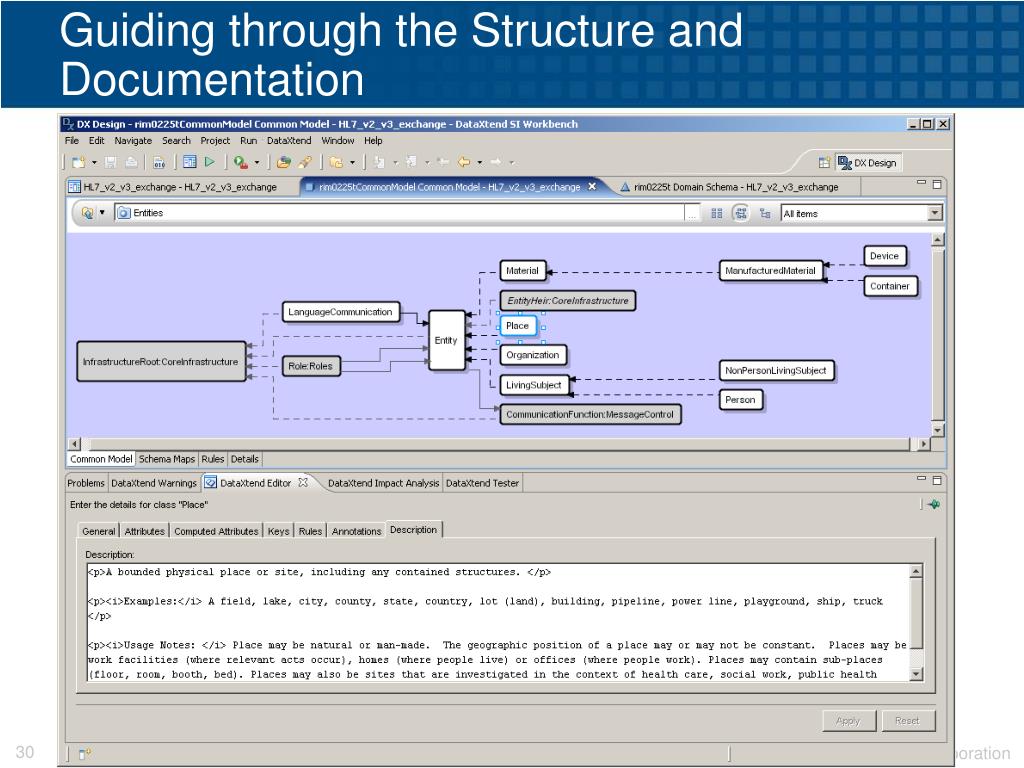
Task: Click the DX Design perspective button
Action: pyautogui.click(x=868, y=163)
